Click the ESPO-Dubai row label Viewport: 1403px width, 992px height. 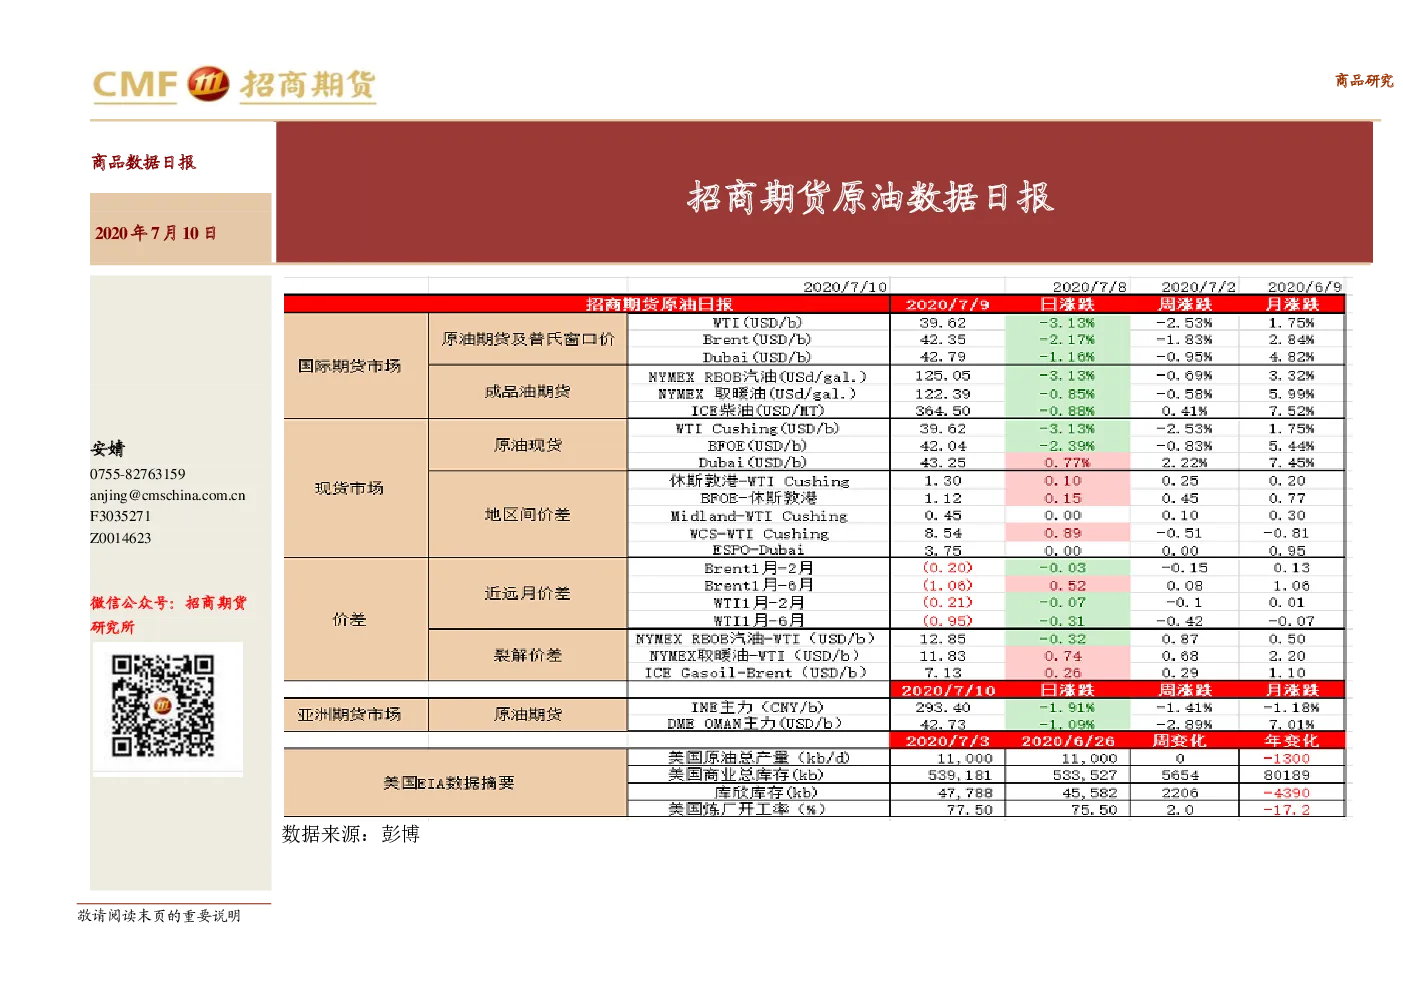tap(758, 550)
